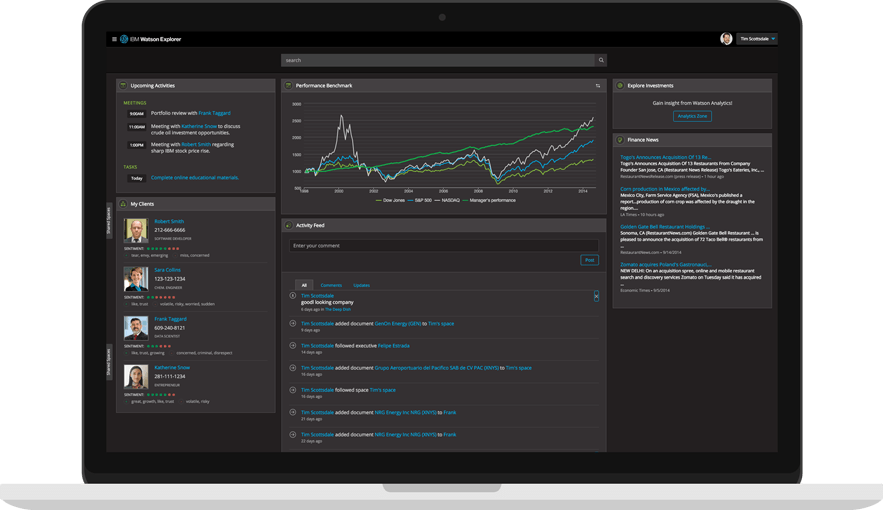
Task: Click the Dow Jones chart legend entry
Action: click(390, 200)
